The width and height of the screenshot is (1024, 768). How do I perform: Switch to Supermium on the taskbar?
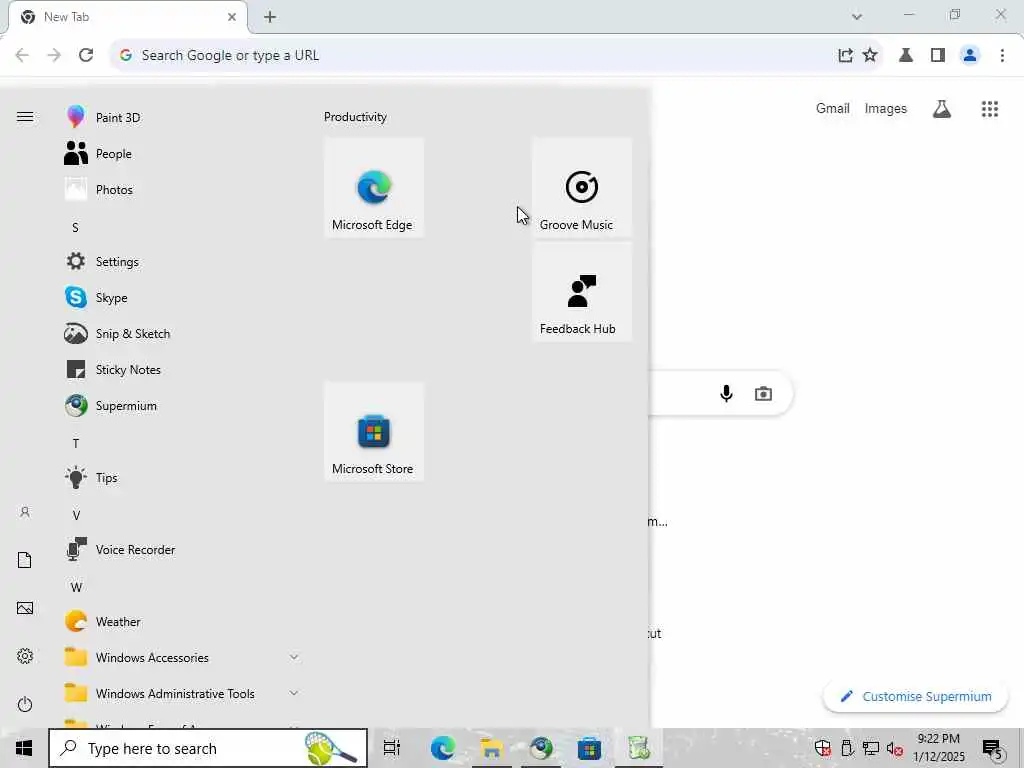(x=541, y=748)
